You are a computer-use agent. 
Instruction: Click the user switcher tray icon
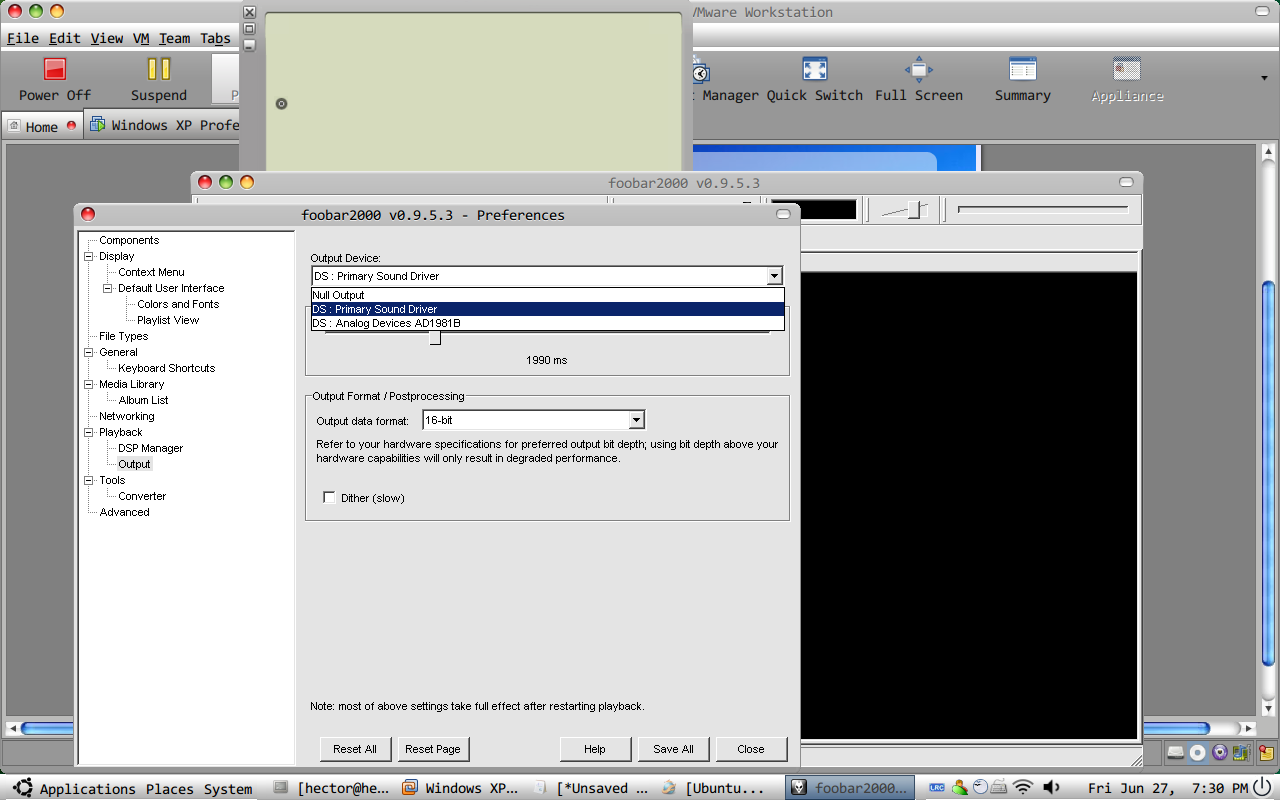[x=959, y=788]
